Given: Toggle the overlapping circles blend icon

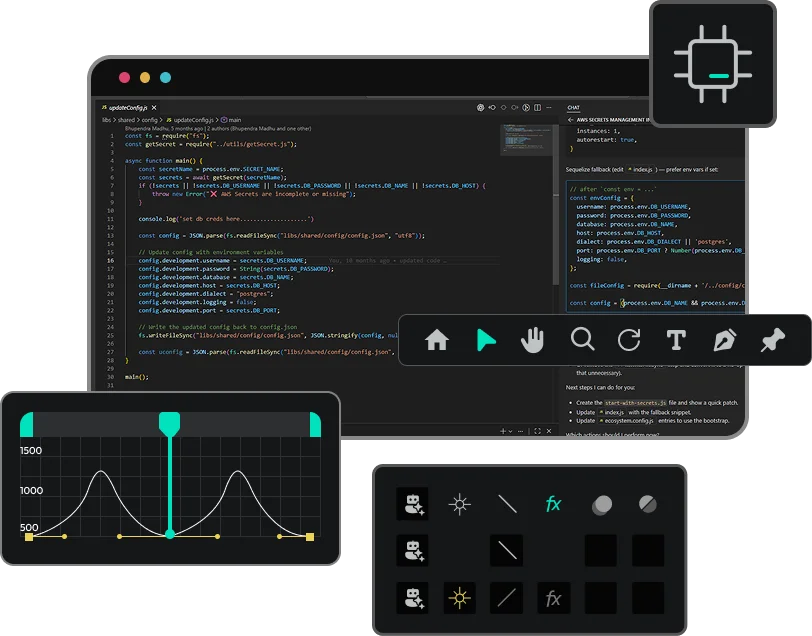Looking at the screenshot, I should point(601,505).
